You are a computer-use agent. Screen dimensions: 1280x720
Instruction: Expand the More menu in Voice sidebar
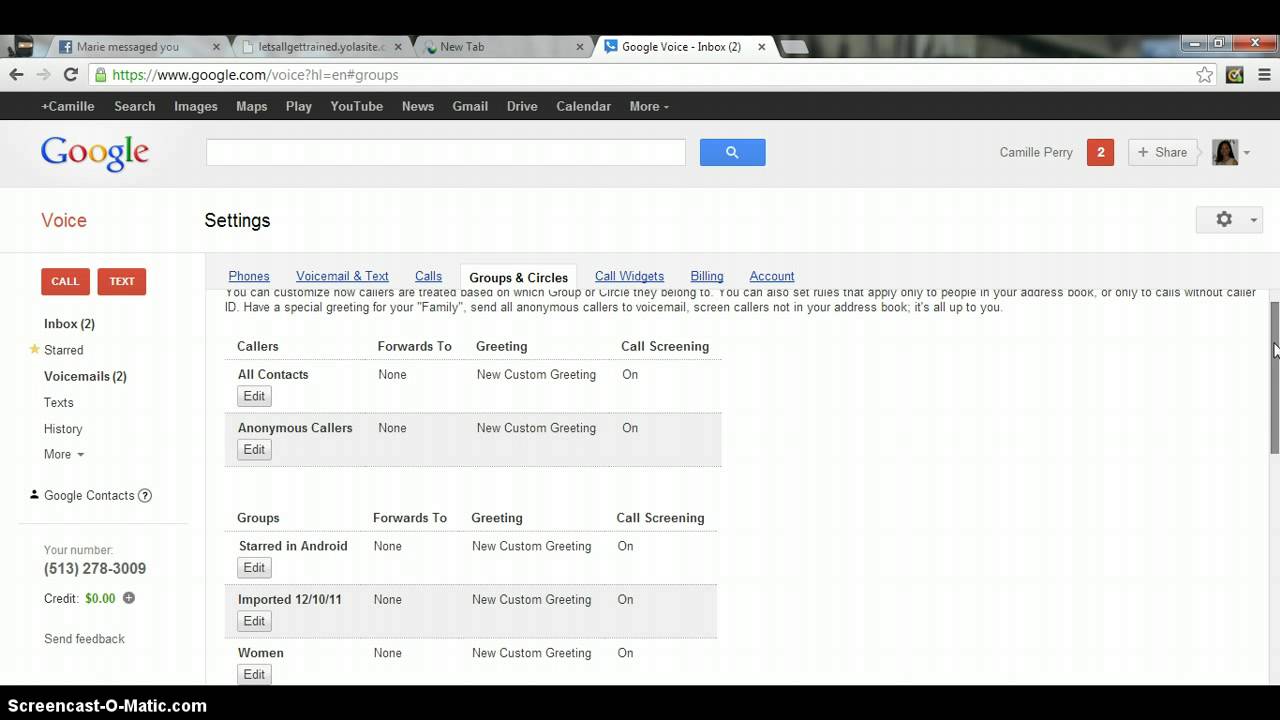tap(64, 454)
